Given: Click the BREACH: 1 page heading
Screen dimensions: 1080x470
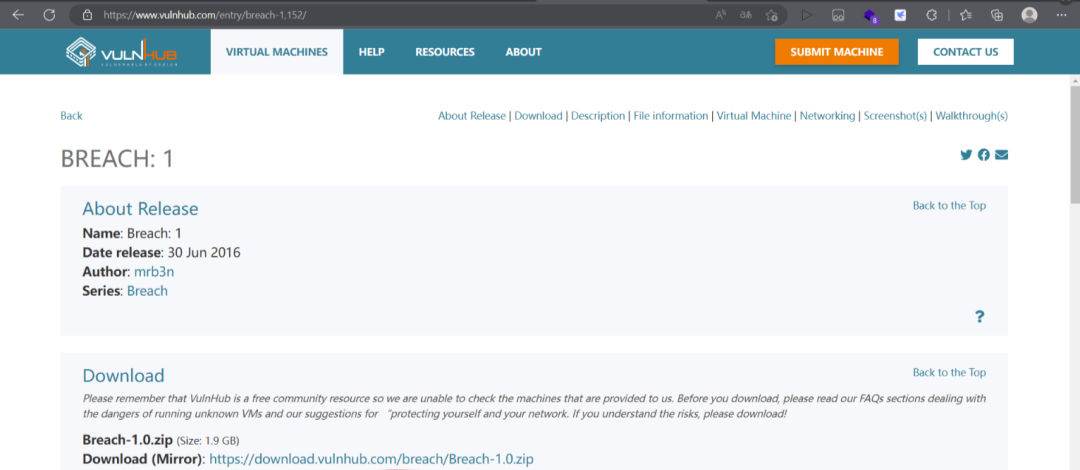Looking at the screenshot, I should 117,159.
